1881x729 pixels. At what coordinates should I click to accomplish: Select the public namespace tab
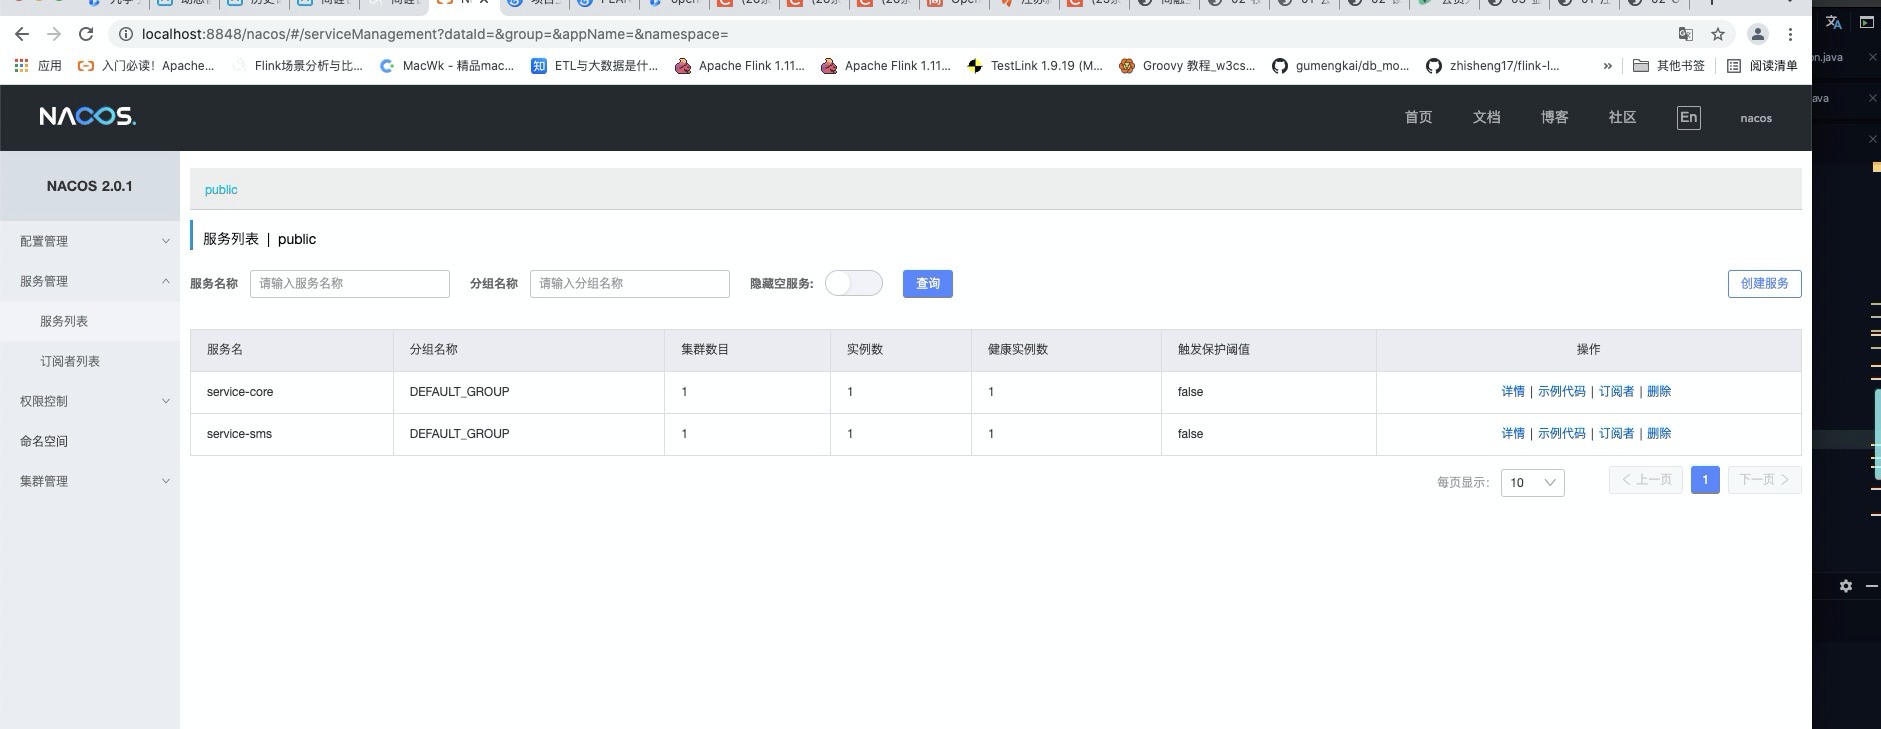221,190
